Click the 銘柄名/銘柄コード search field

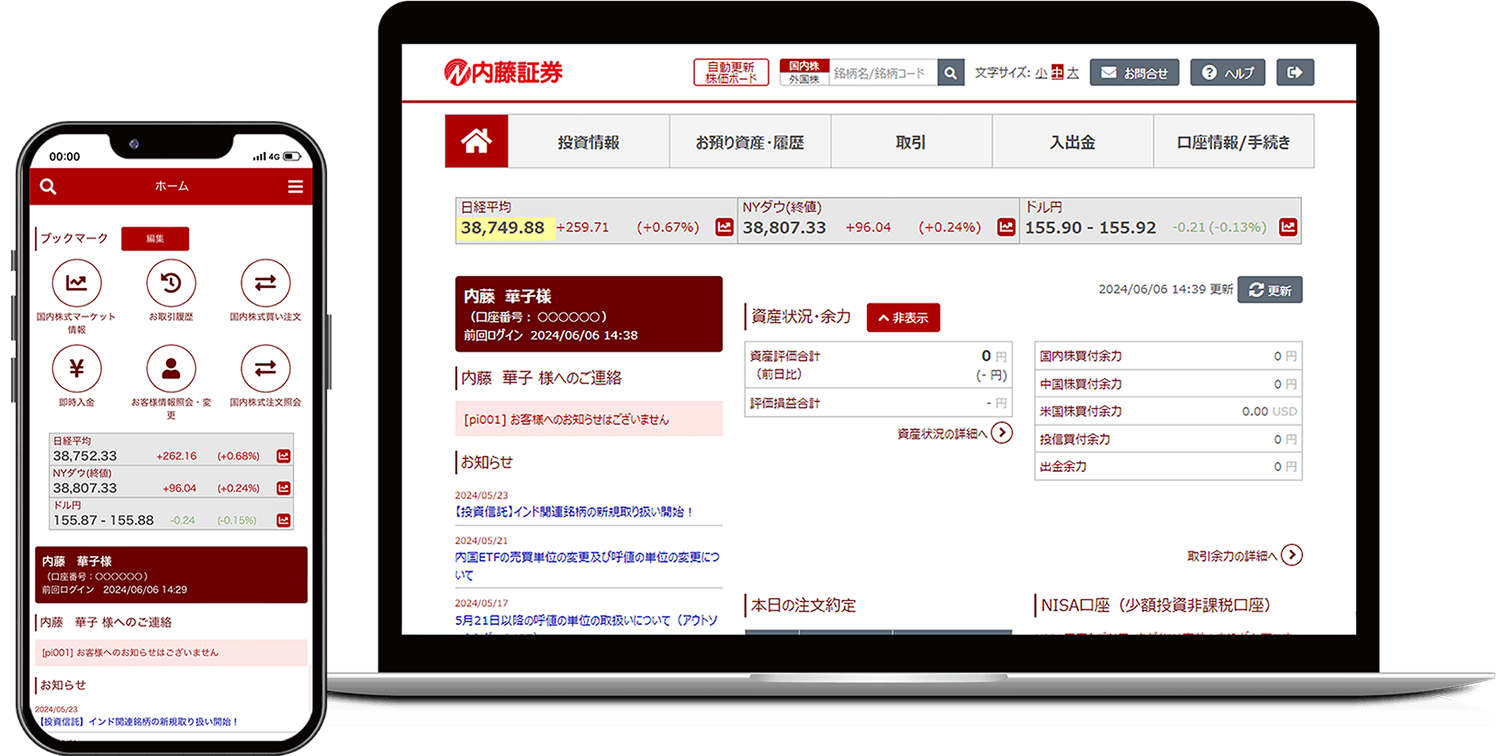click(883, 73)
